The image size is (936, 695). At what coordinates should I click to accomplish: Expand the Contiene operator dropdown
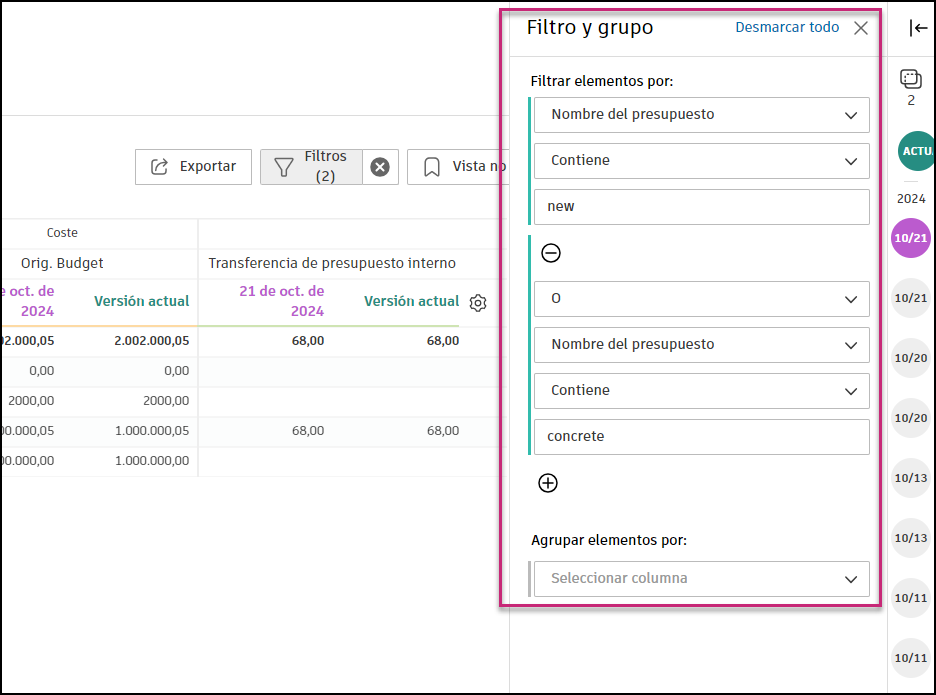(701, 160)
